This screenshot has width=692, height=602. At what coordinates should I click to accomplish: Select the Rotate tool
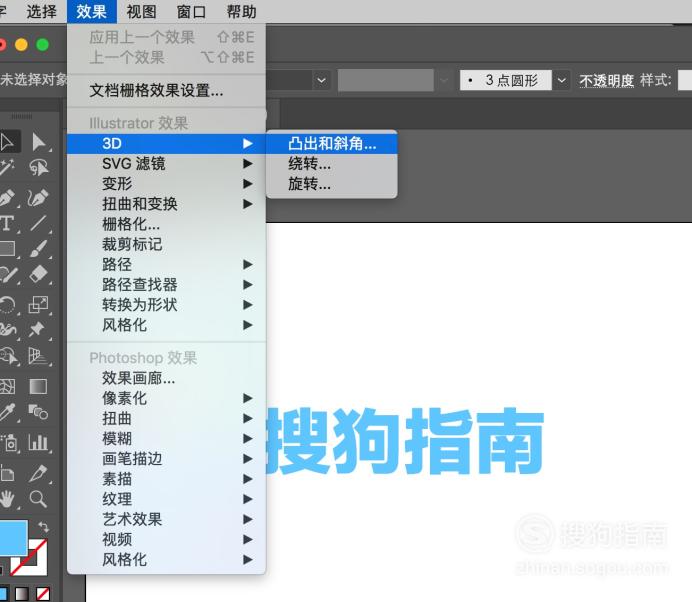click(7, 305)
